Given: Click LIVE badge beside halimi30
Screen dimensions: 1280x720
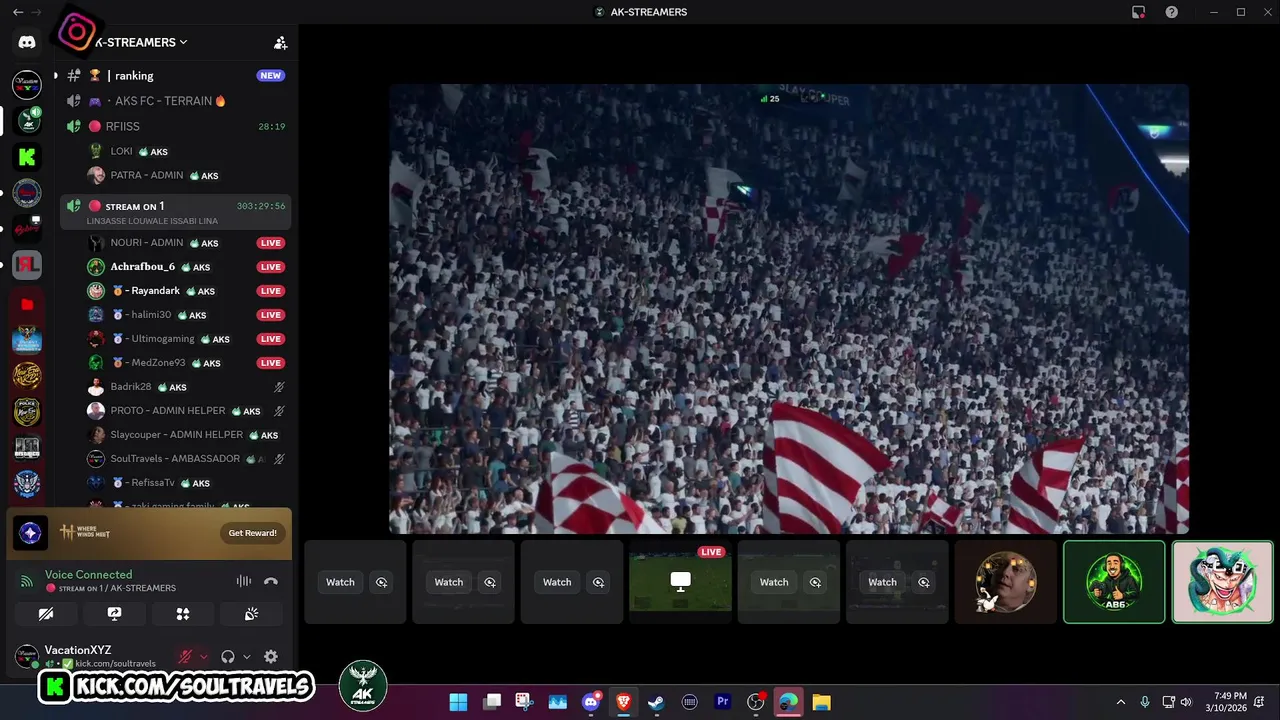Looking at the screenshot, I should click(x=270, y=315).
